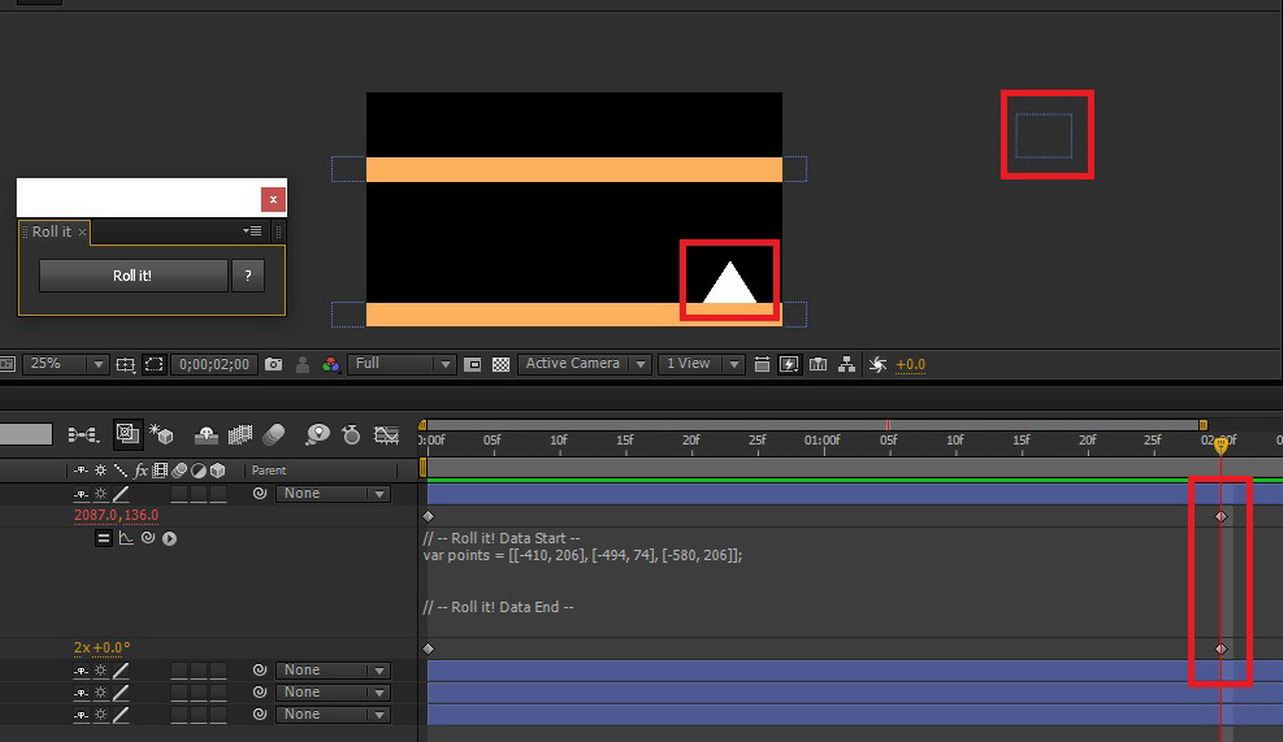Viewport: 1283px width, 742px height.
Task: Toggle Draft 3D mode in timeline header
Action: tap(161, 435)
